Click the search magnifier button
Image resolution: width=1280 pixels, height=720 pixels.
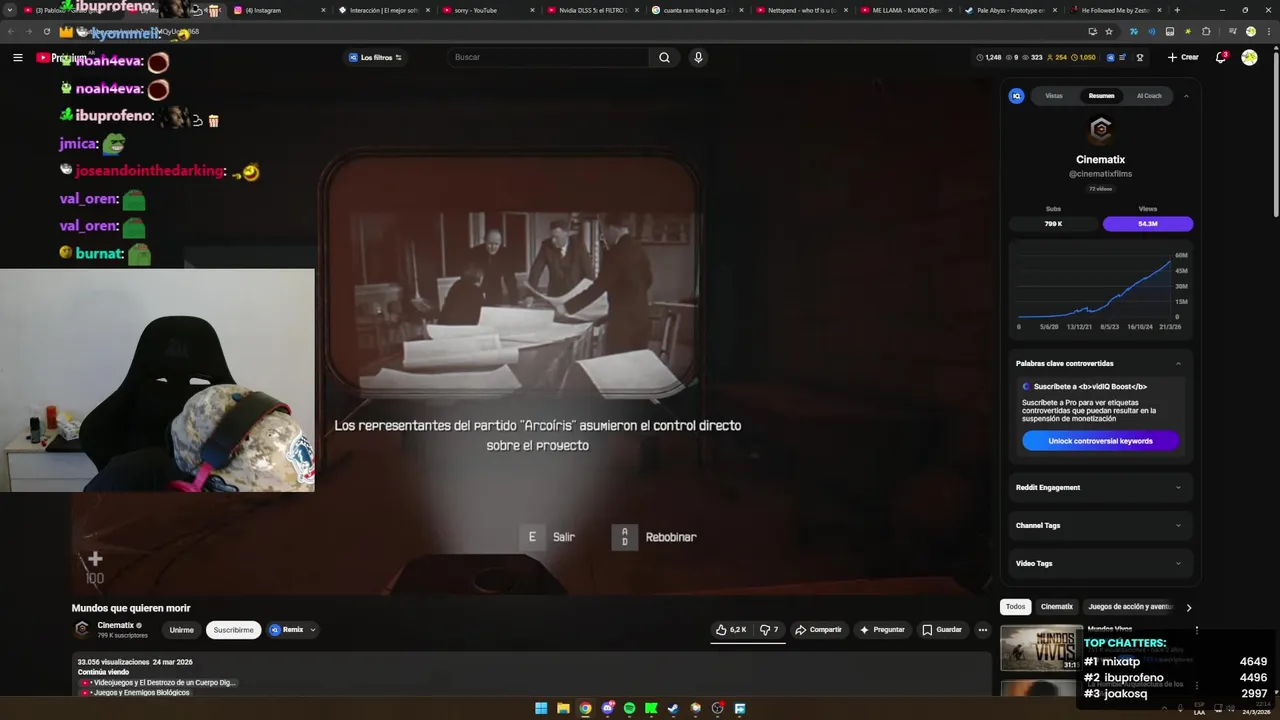tap(664, 58)
